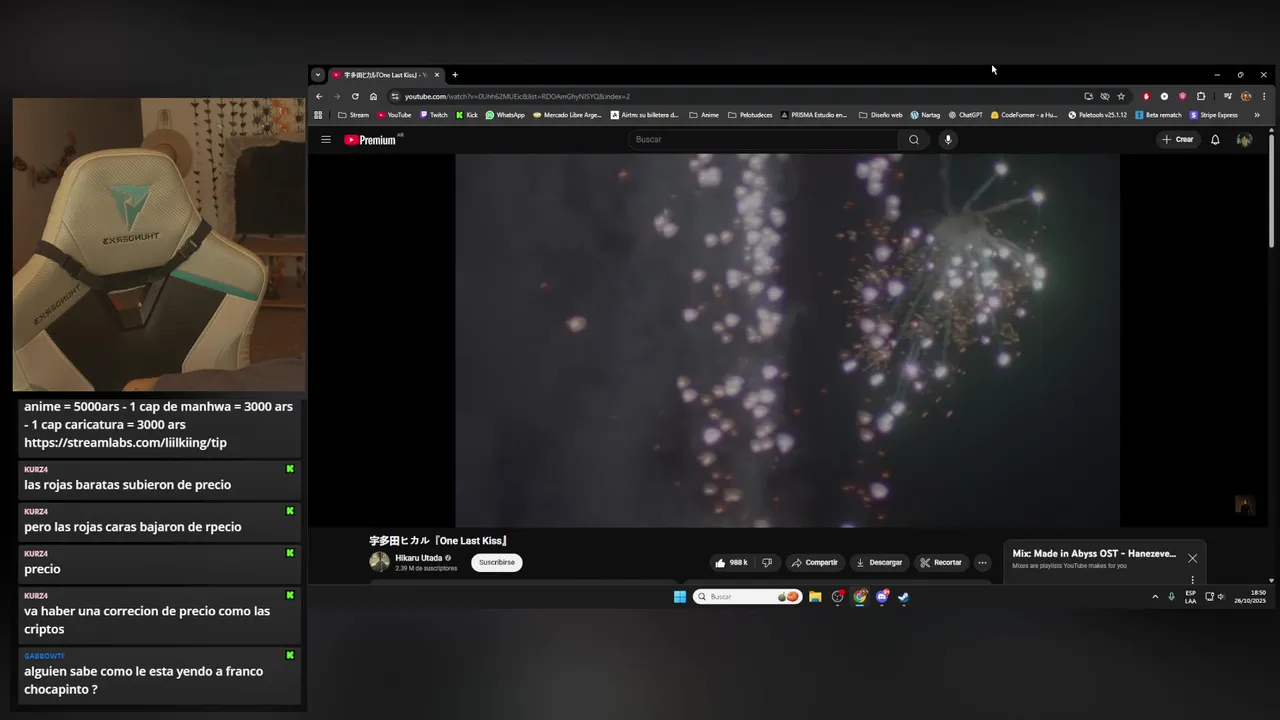
Task: Click the Compartir share button
Action: pos(815,563)
